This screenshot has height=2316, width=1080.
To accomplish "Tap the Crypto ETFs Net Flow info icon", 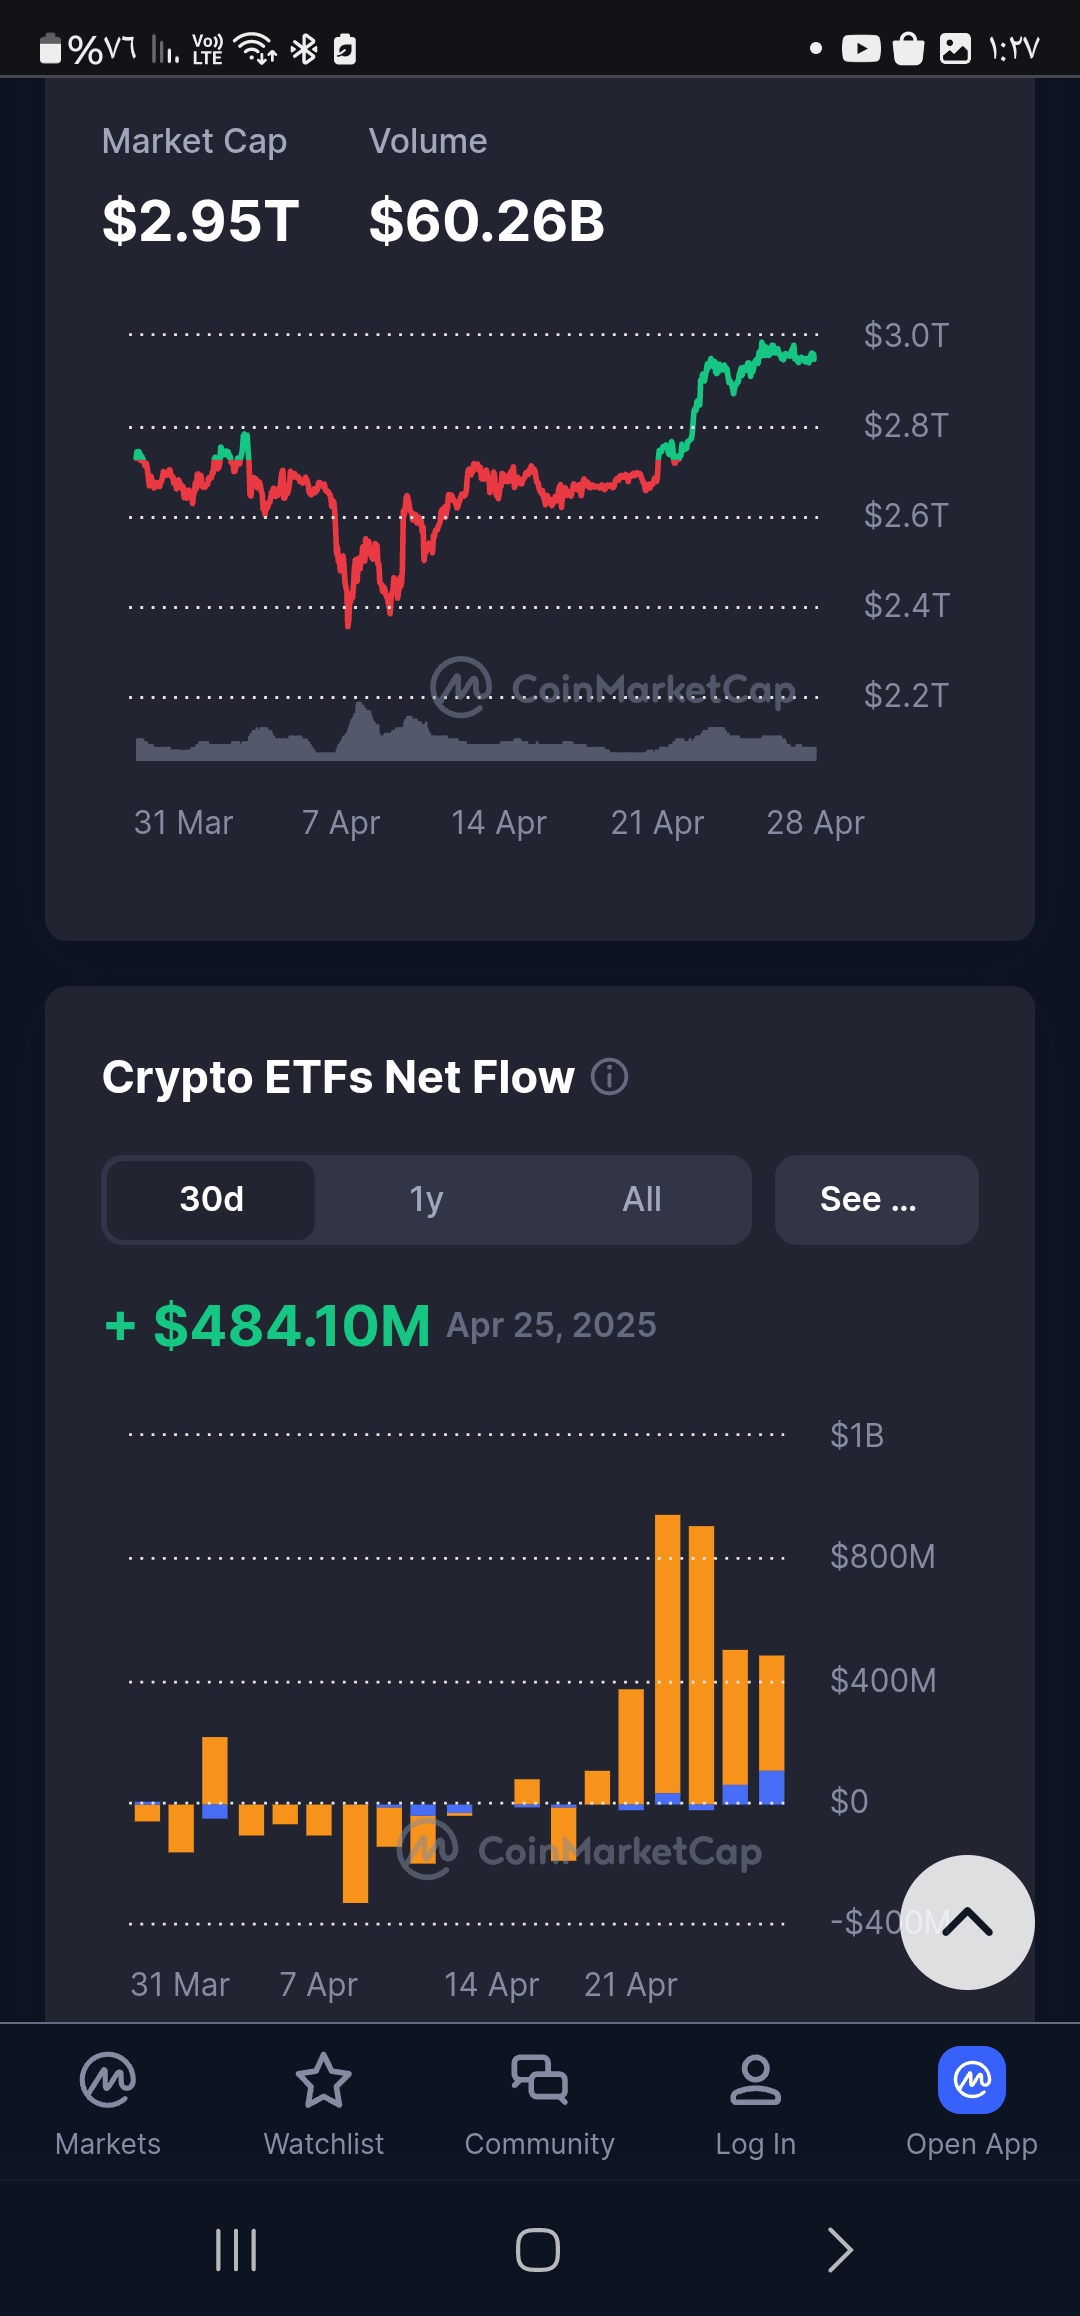I will 609,1077.
